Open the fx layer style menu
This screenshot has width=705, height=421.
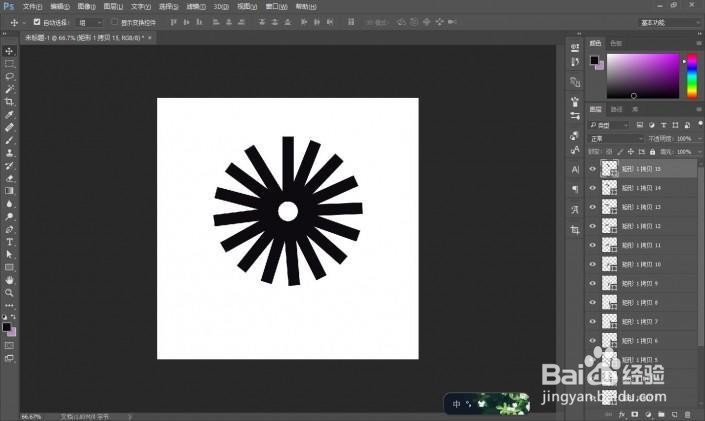click(x=622, y=414)
